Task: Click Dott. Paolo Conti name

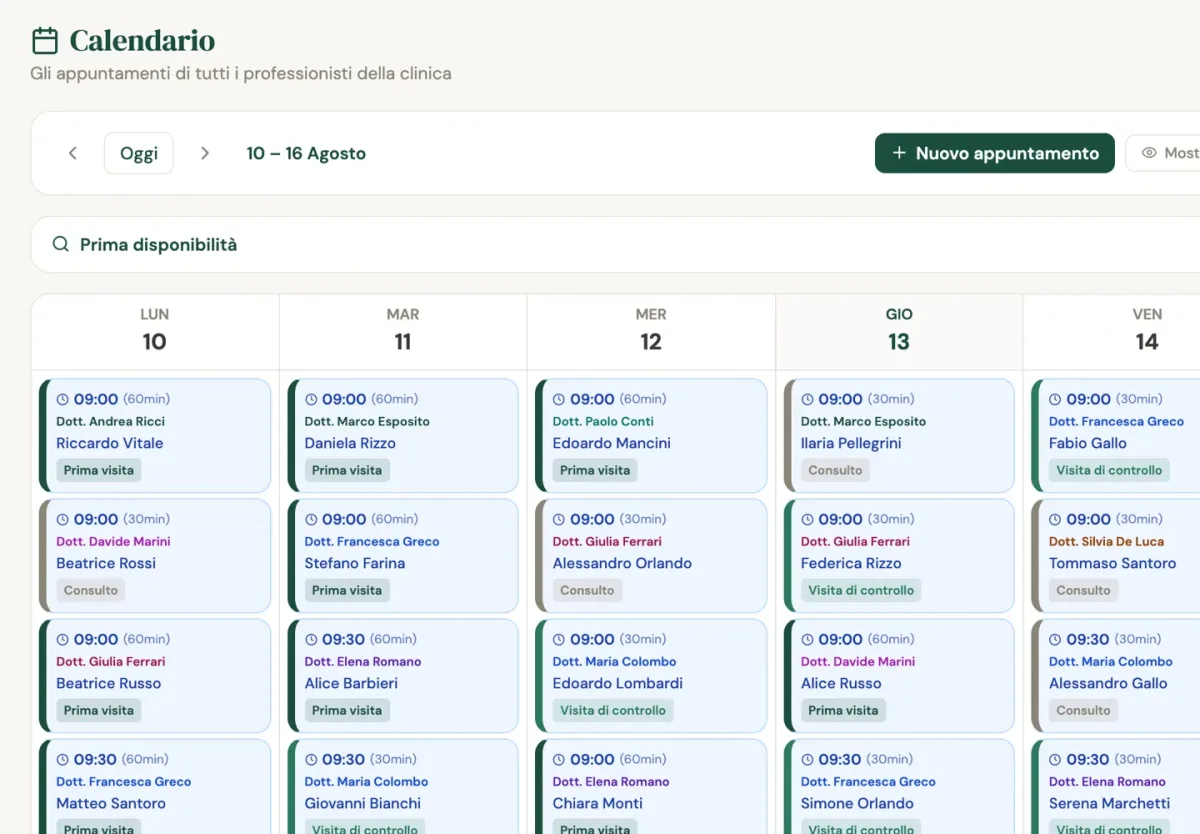Action: coord(603,421)
